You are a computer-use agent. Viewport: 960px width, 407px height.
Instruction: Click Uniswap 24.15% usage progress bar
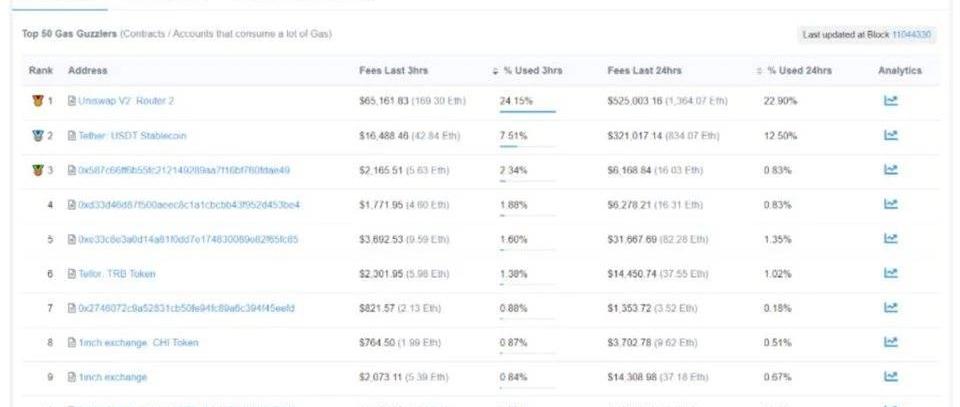pos(527,112)
